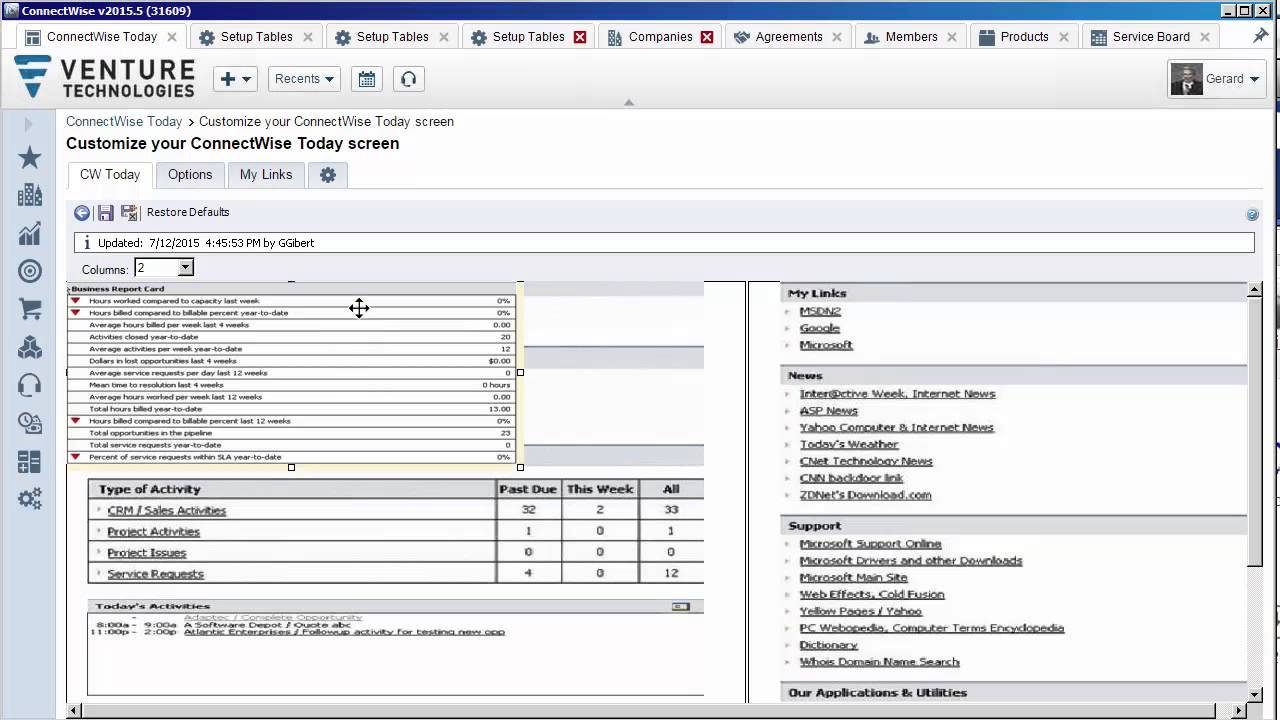Image resolution: width=1280 pixels, height=720 pixels.
Task: Switch to the Options tab
Action: tap(190, 174)
